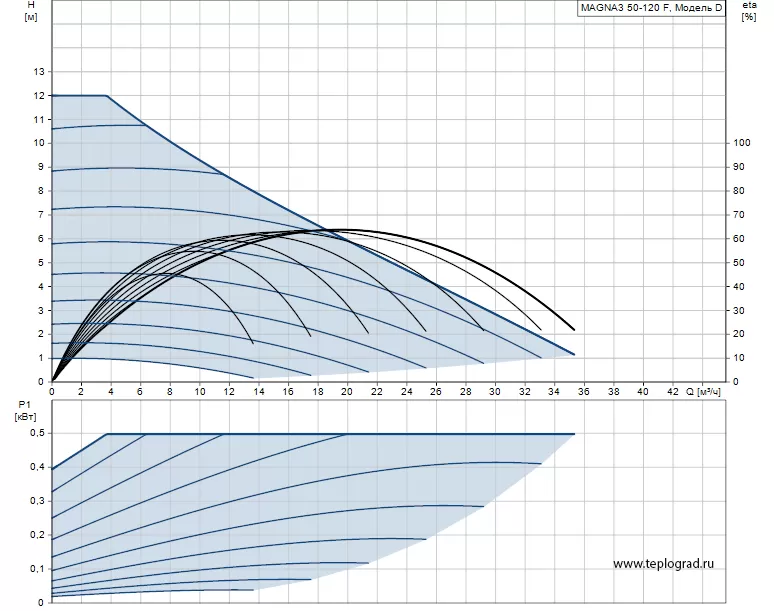Pick the 32 tick label on Q axis
This screenshot has width=774, height=611.
tap(525, 392)
